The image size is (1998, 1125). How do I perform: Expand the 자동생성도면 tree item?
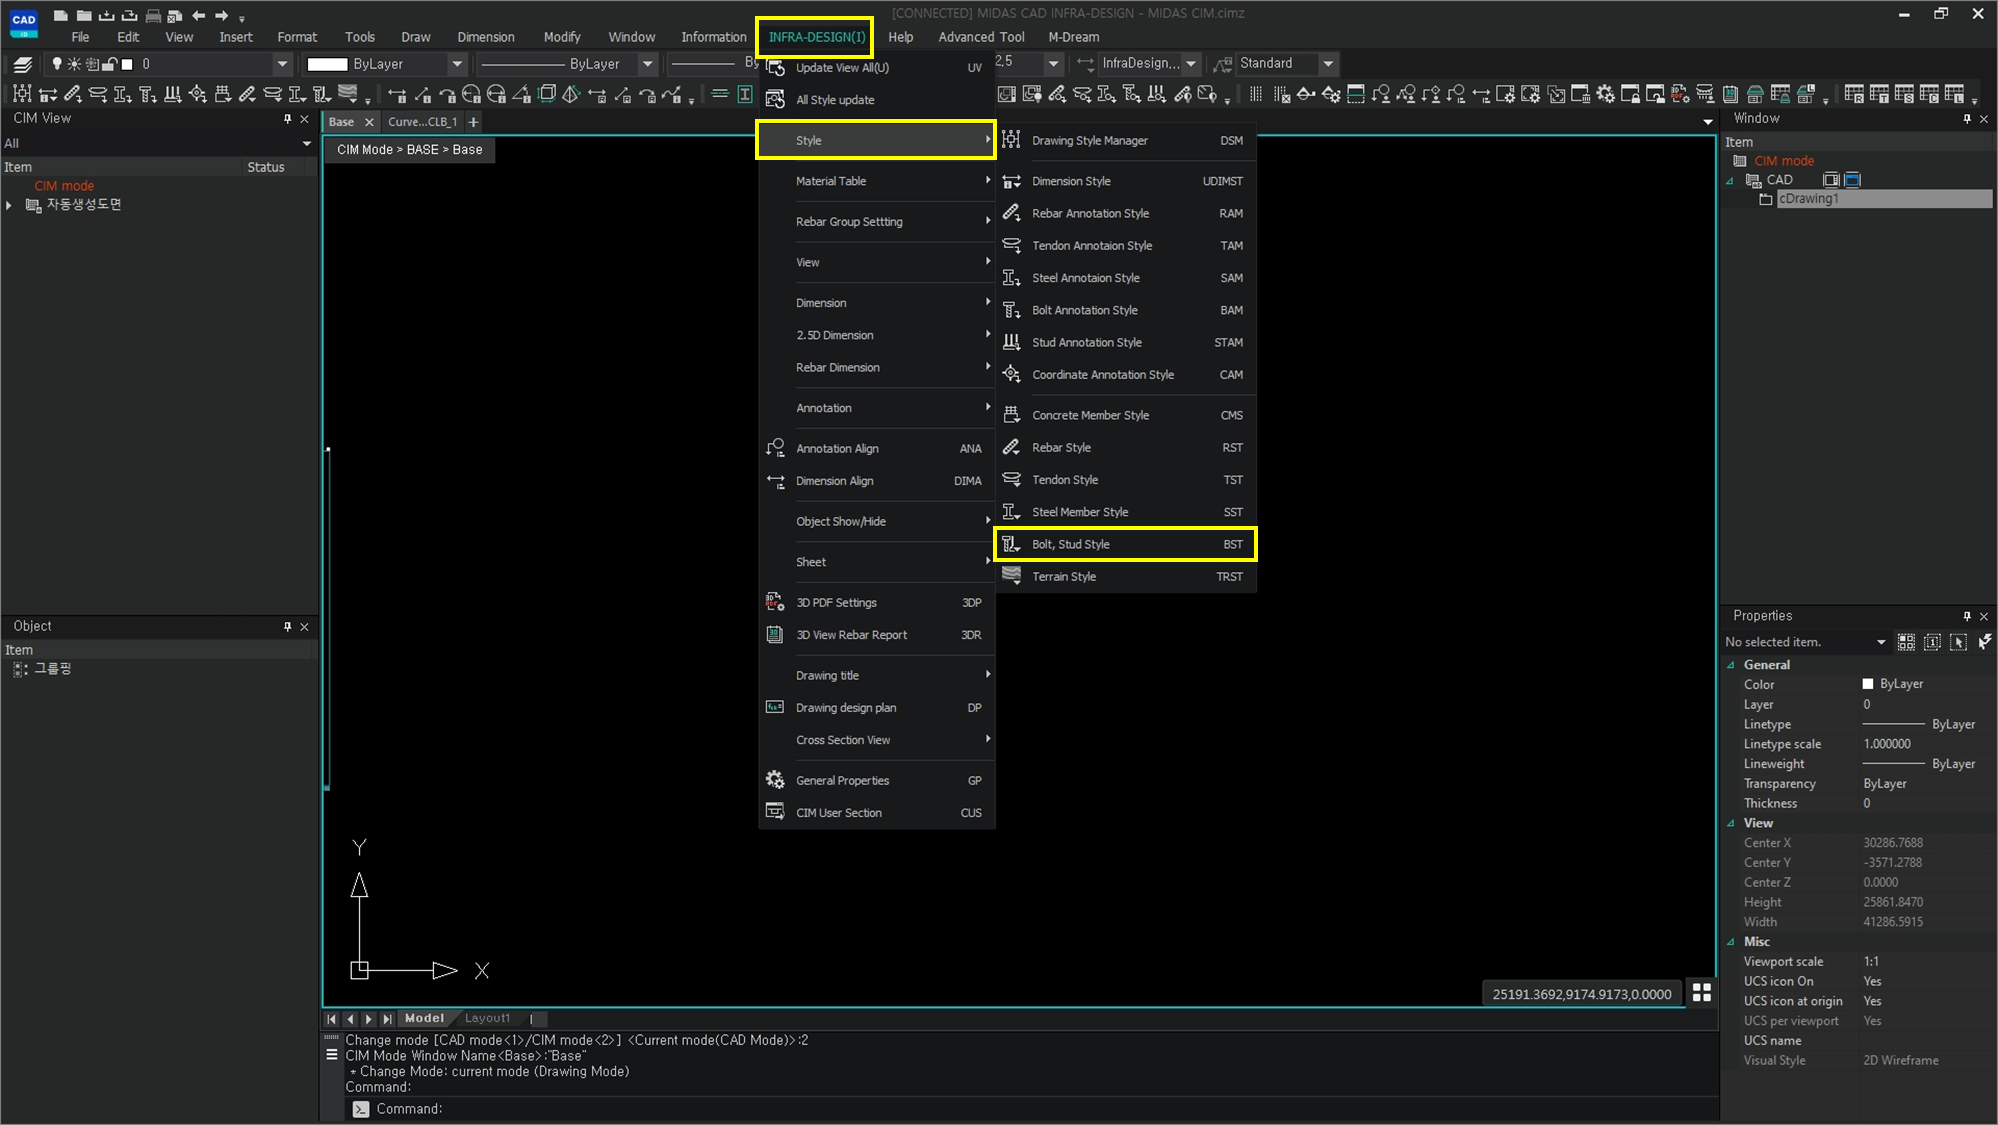9,205
